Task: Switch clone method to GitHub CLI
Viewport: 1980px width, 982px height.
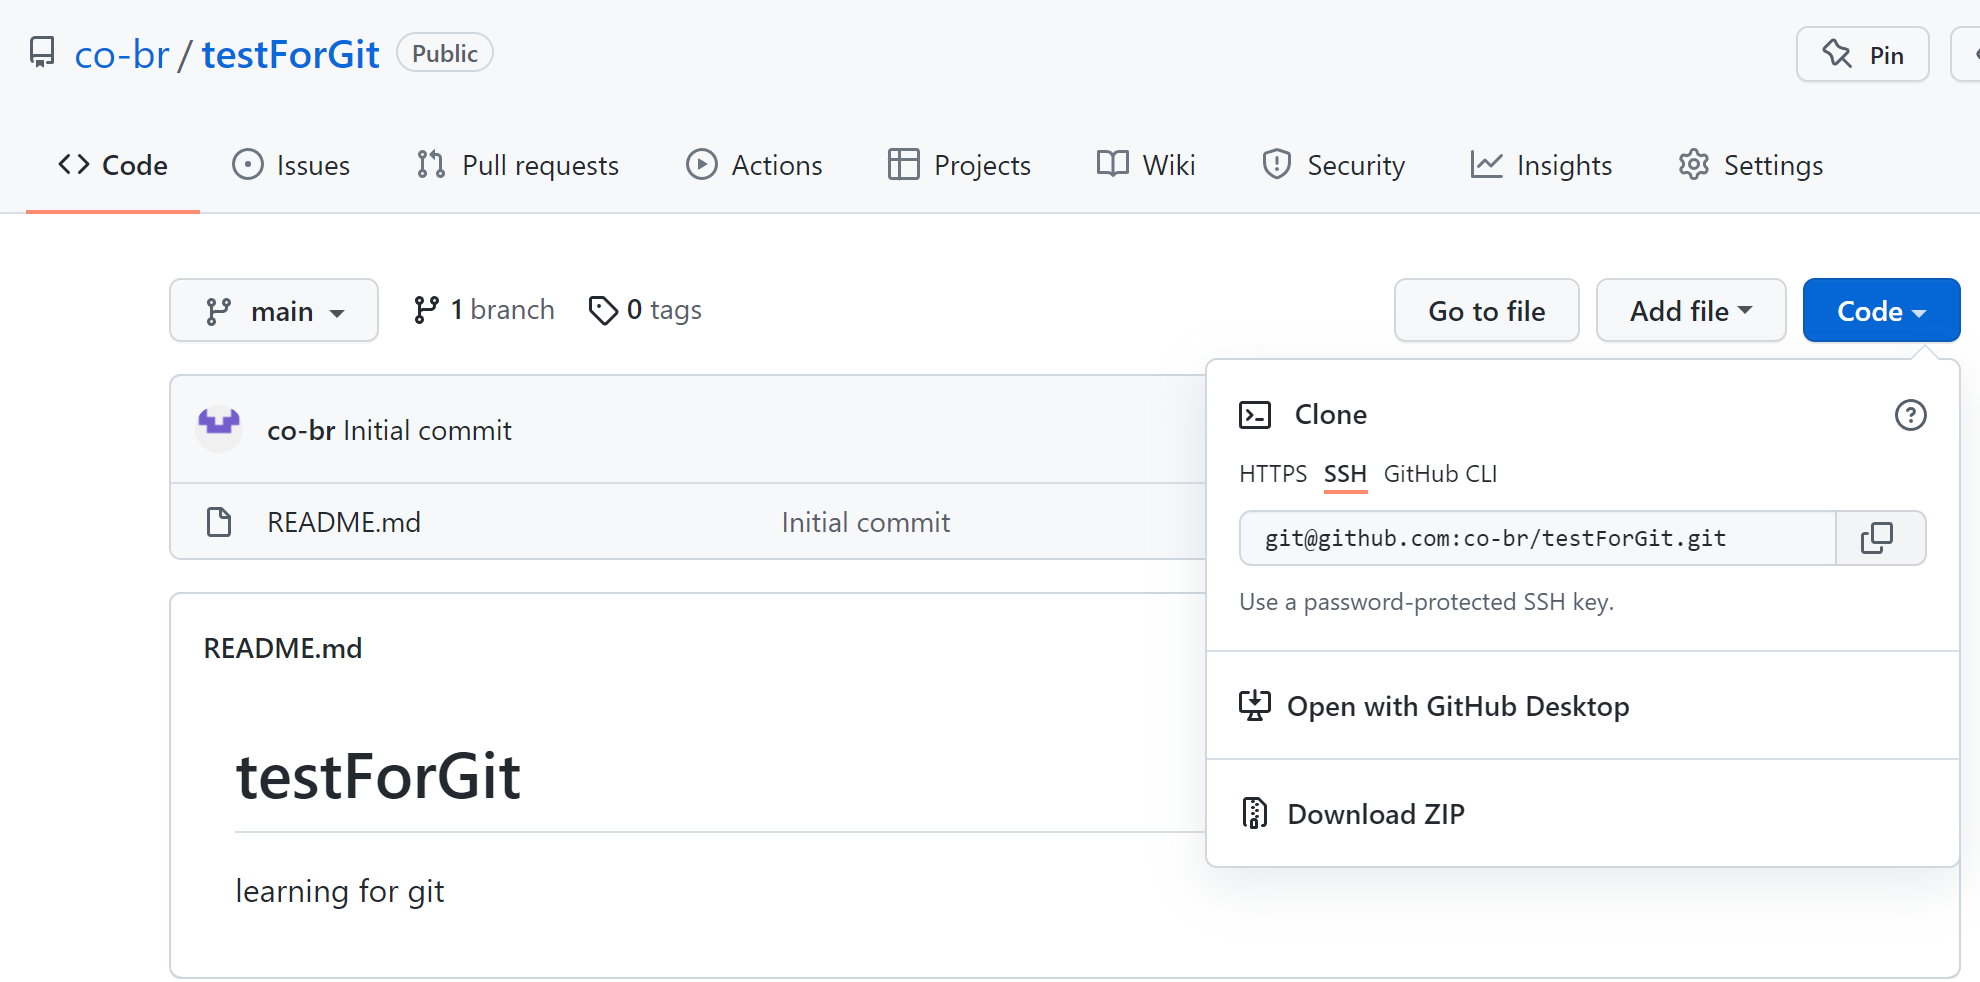Action: click(1440, 474)
